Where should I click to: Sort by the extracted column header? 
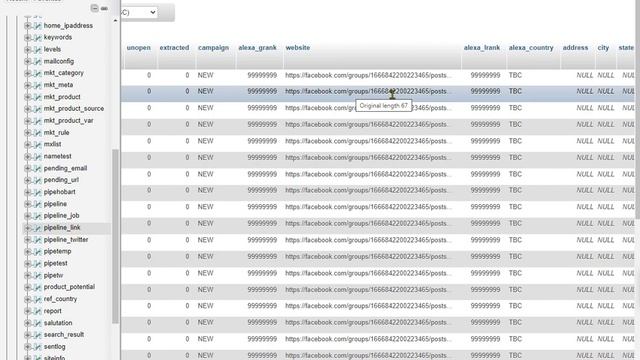[174, 48]
